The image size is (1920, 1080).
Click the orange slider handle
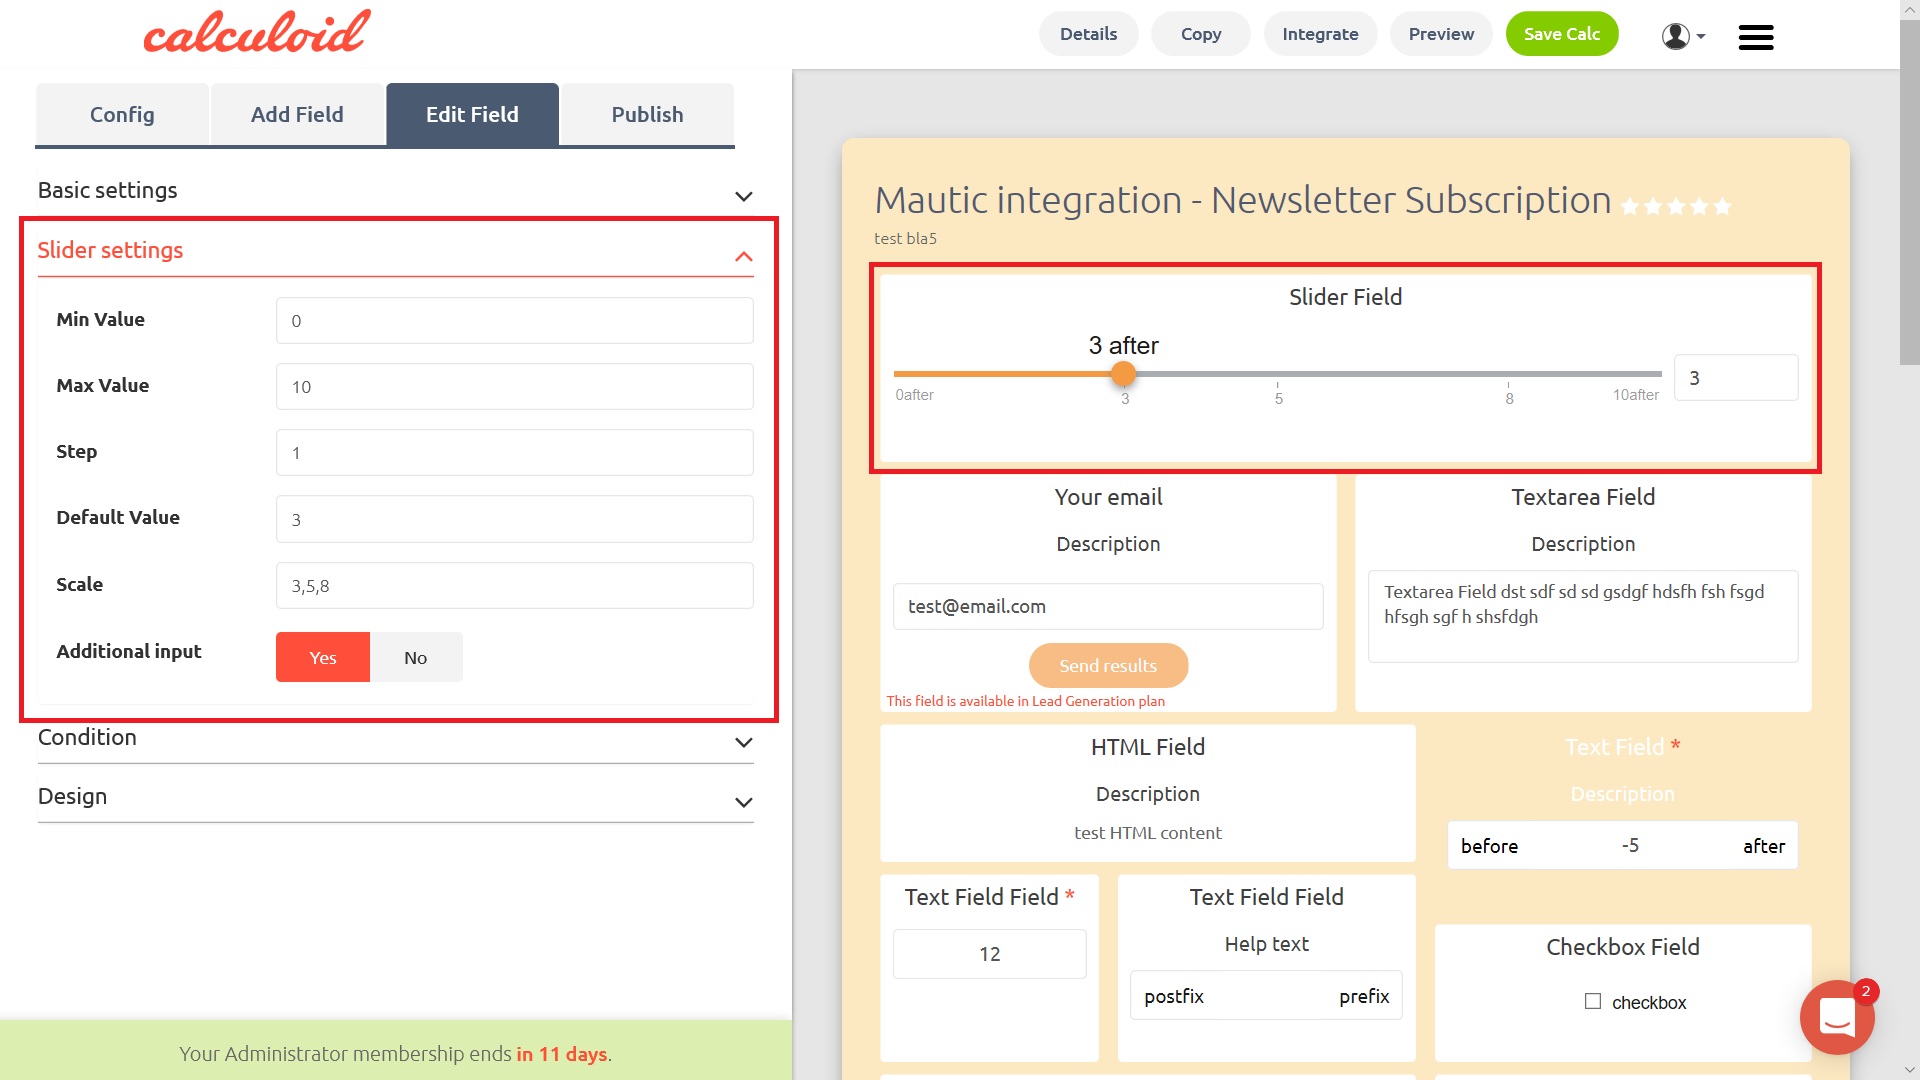point(1123,374)
